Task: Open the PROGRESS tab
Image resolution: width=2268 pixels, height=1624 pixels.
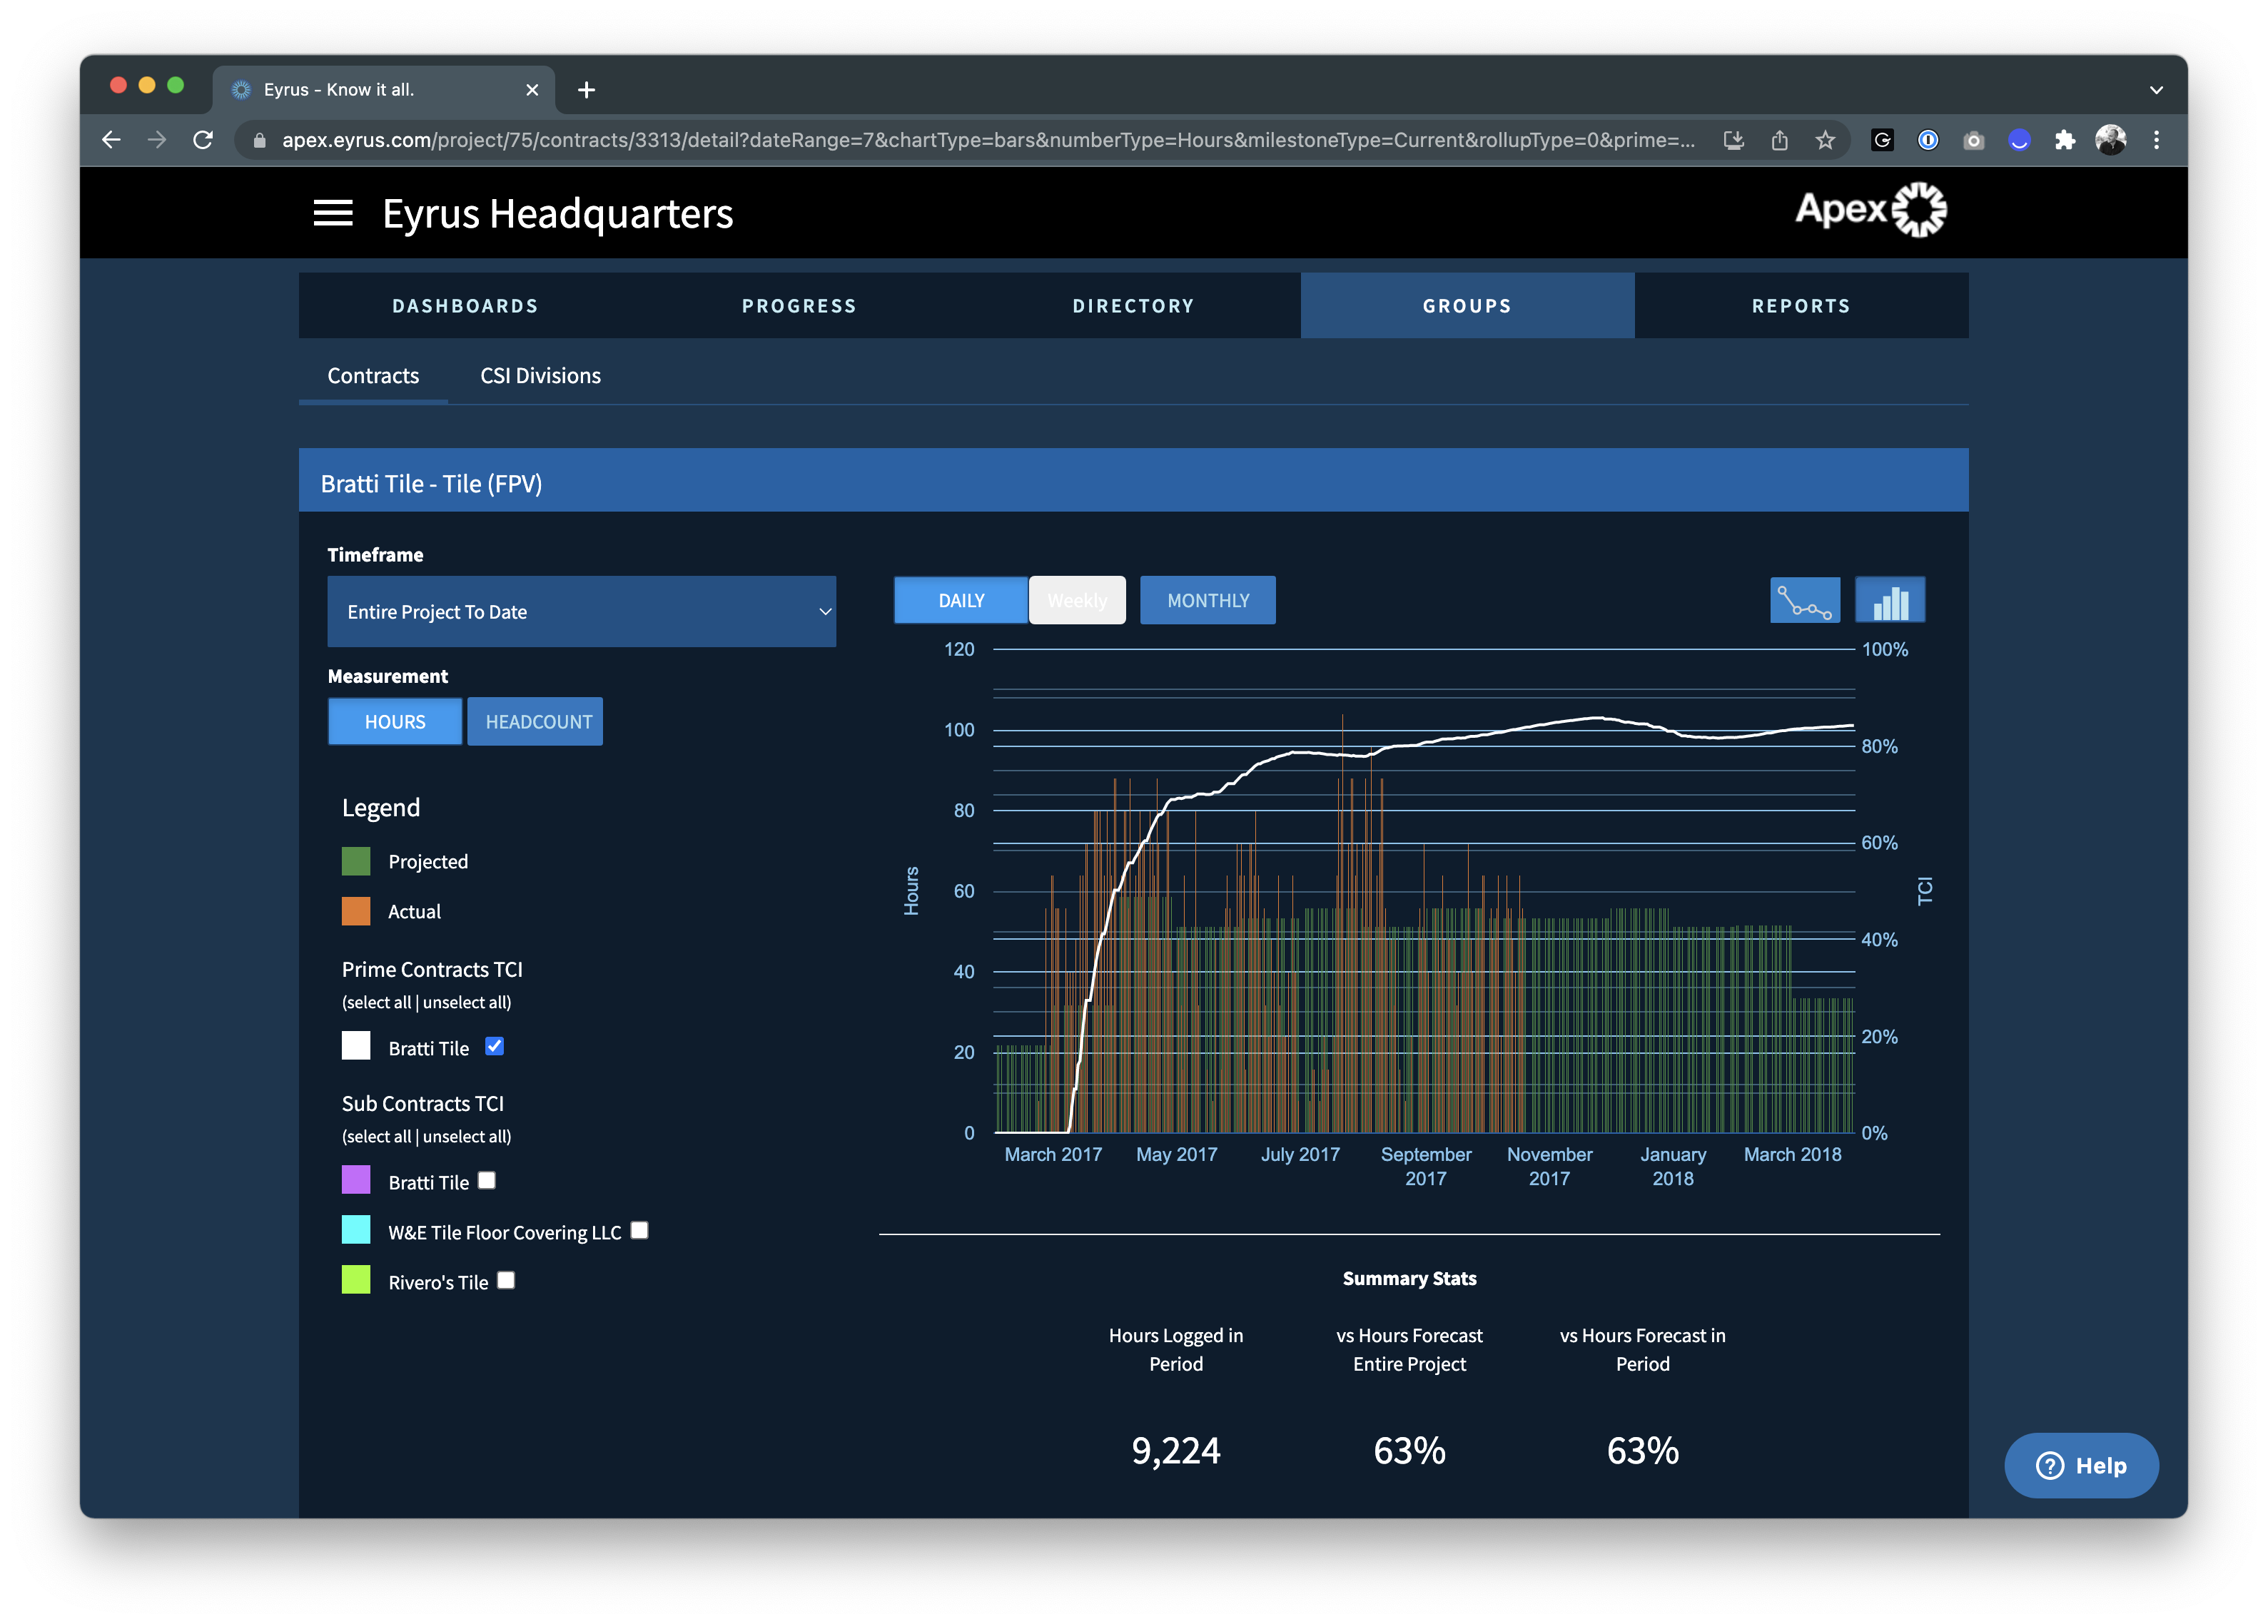Action: (799, 306)
